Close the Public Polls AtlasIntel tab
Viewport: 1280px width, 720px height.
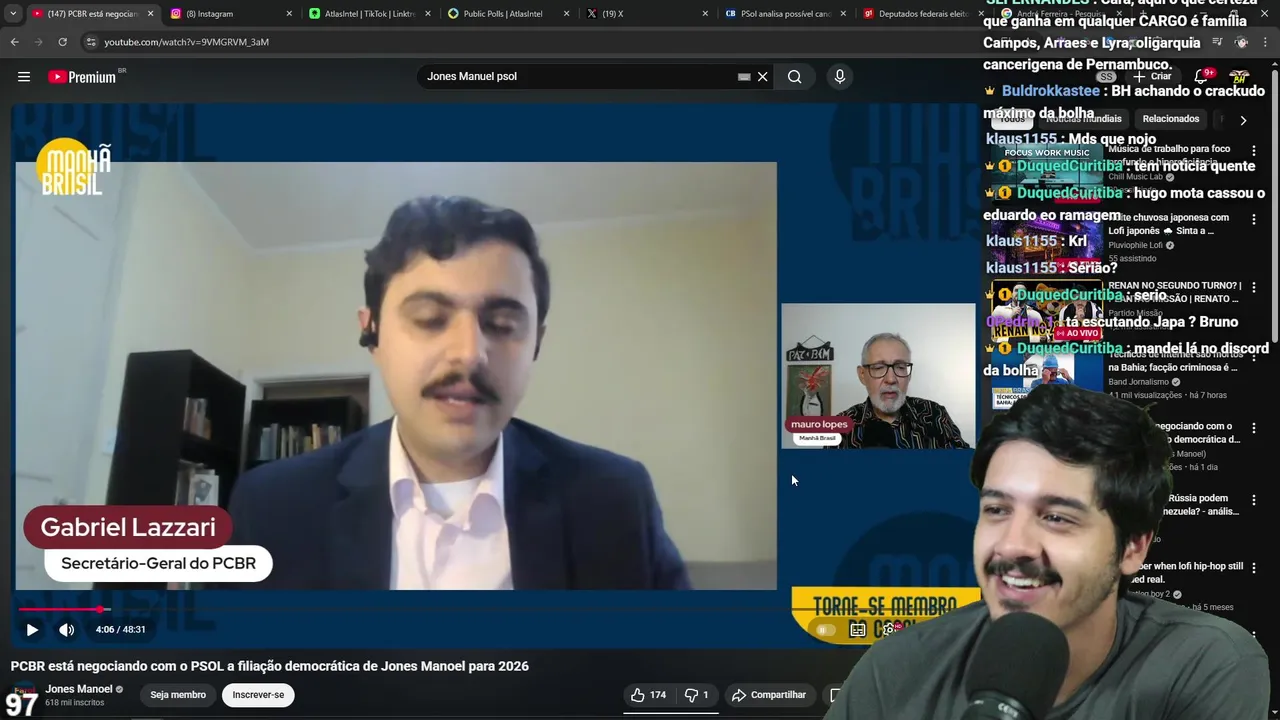point(566,14)
